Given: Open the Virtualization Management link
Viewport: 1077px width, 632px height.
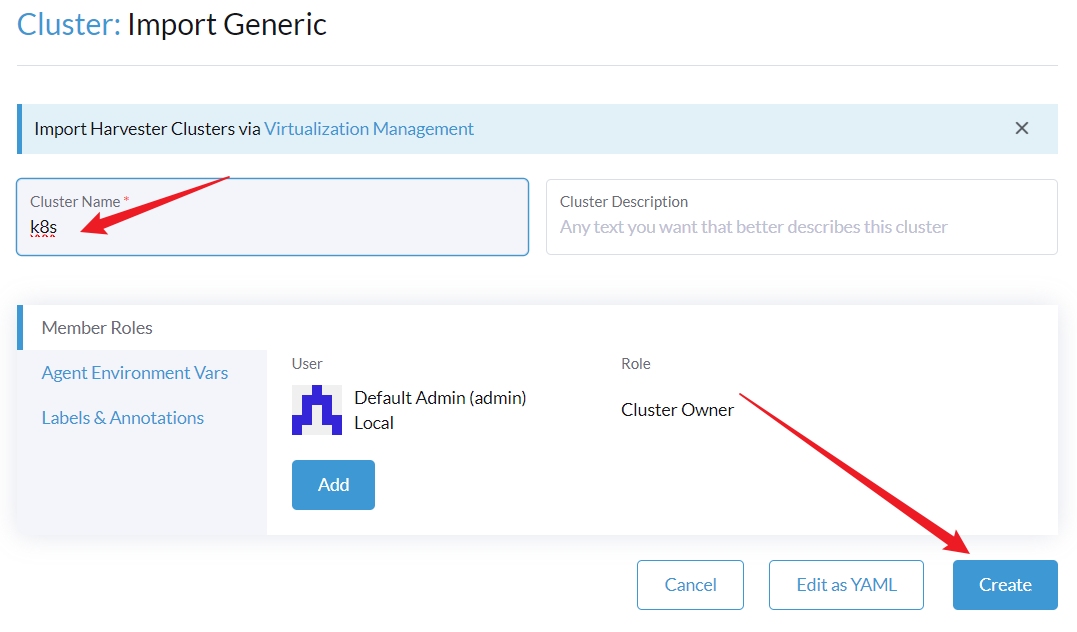Looking at the screenshot, I should point(369,128).
